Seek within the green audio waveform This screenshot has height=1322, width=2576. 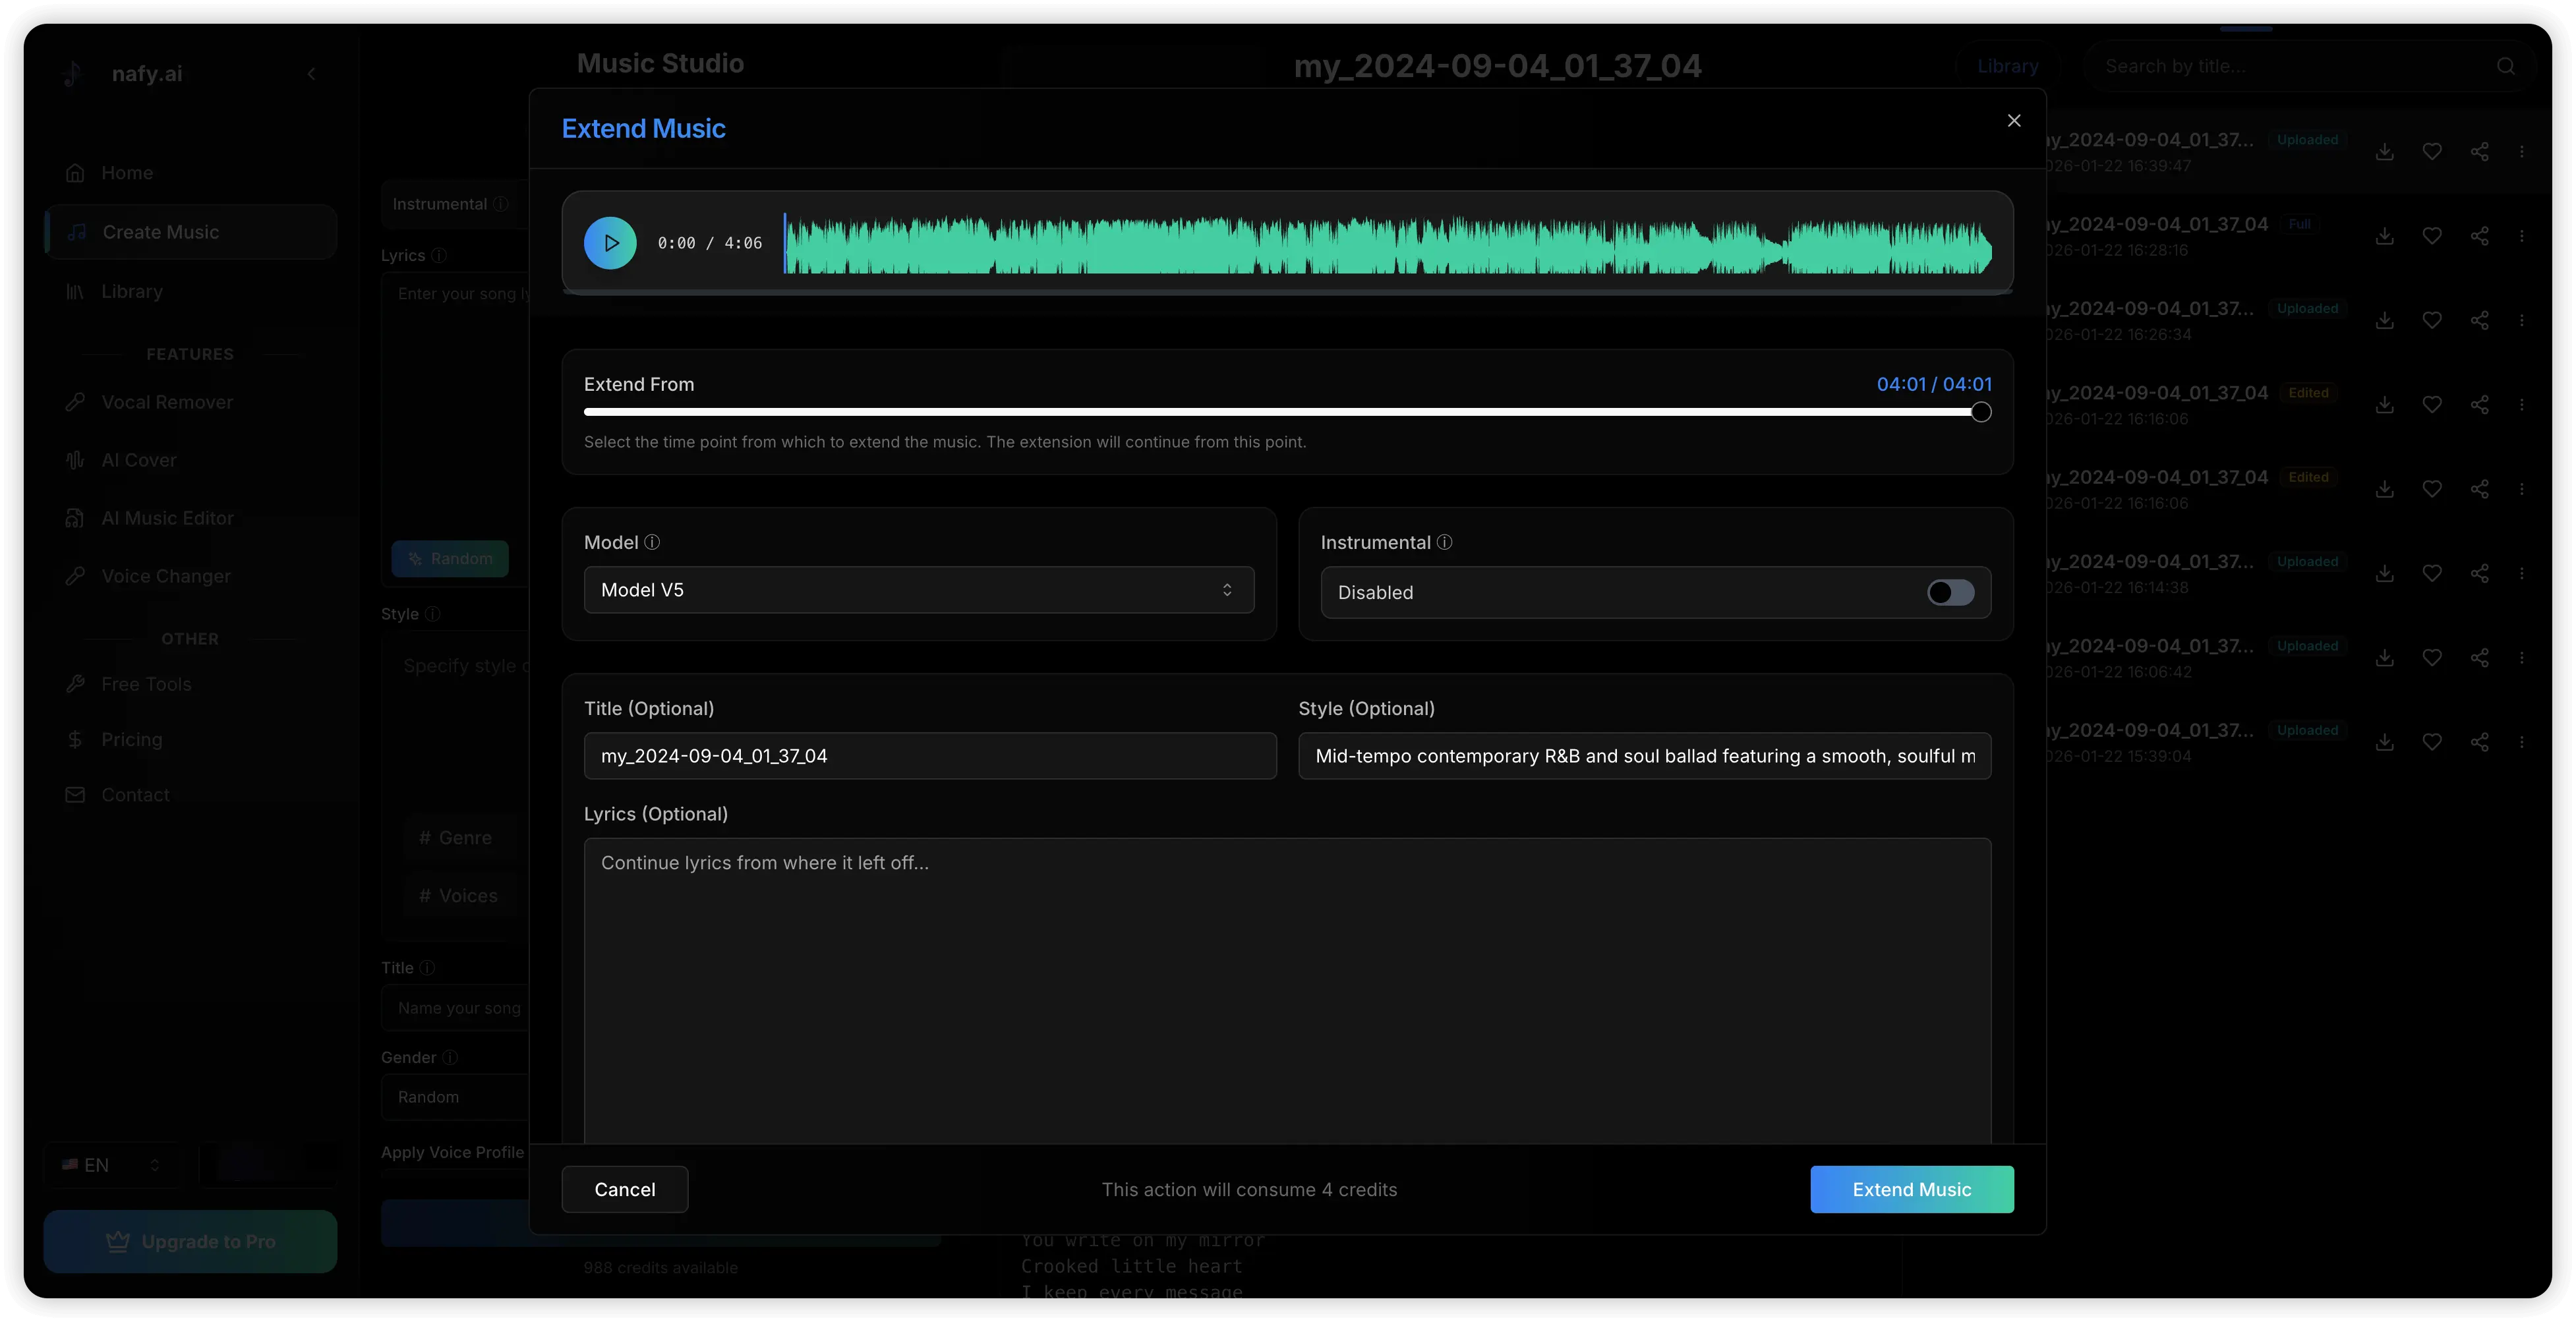[x=1388, y=243]
